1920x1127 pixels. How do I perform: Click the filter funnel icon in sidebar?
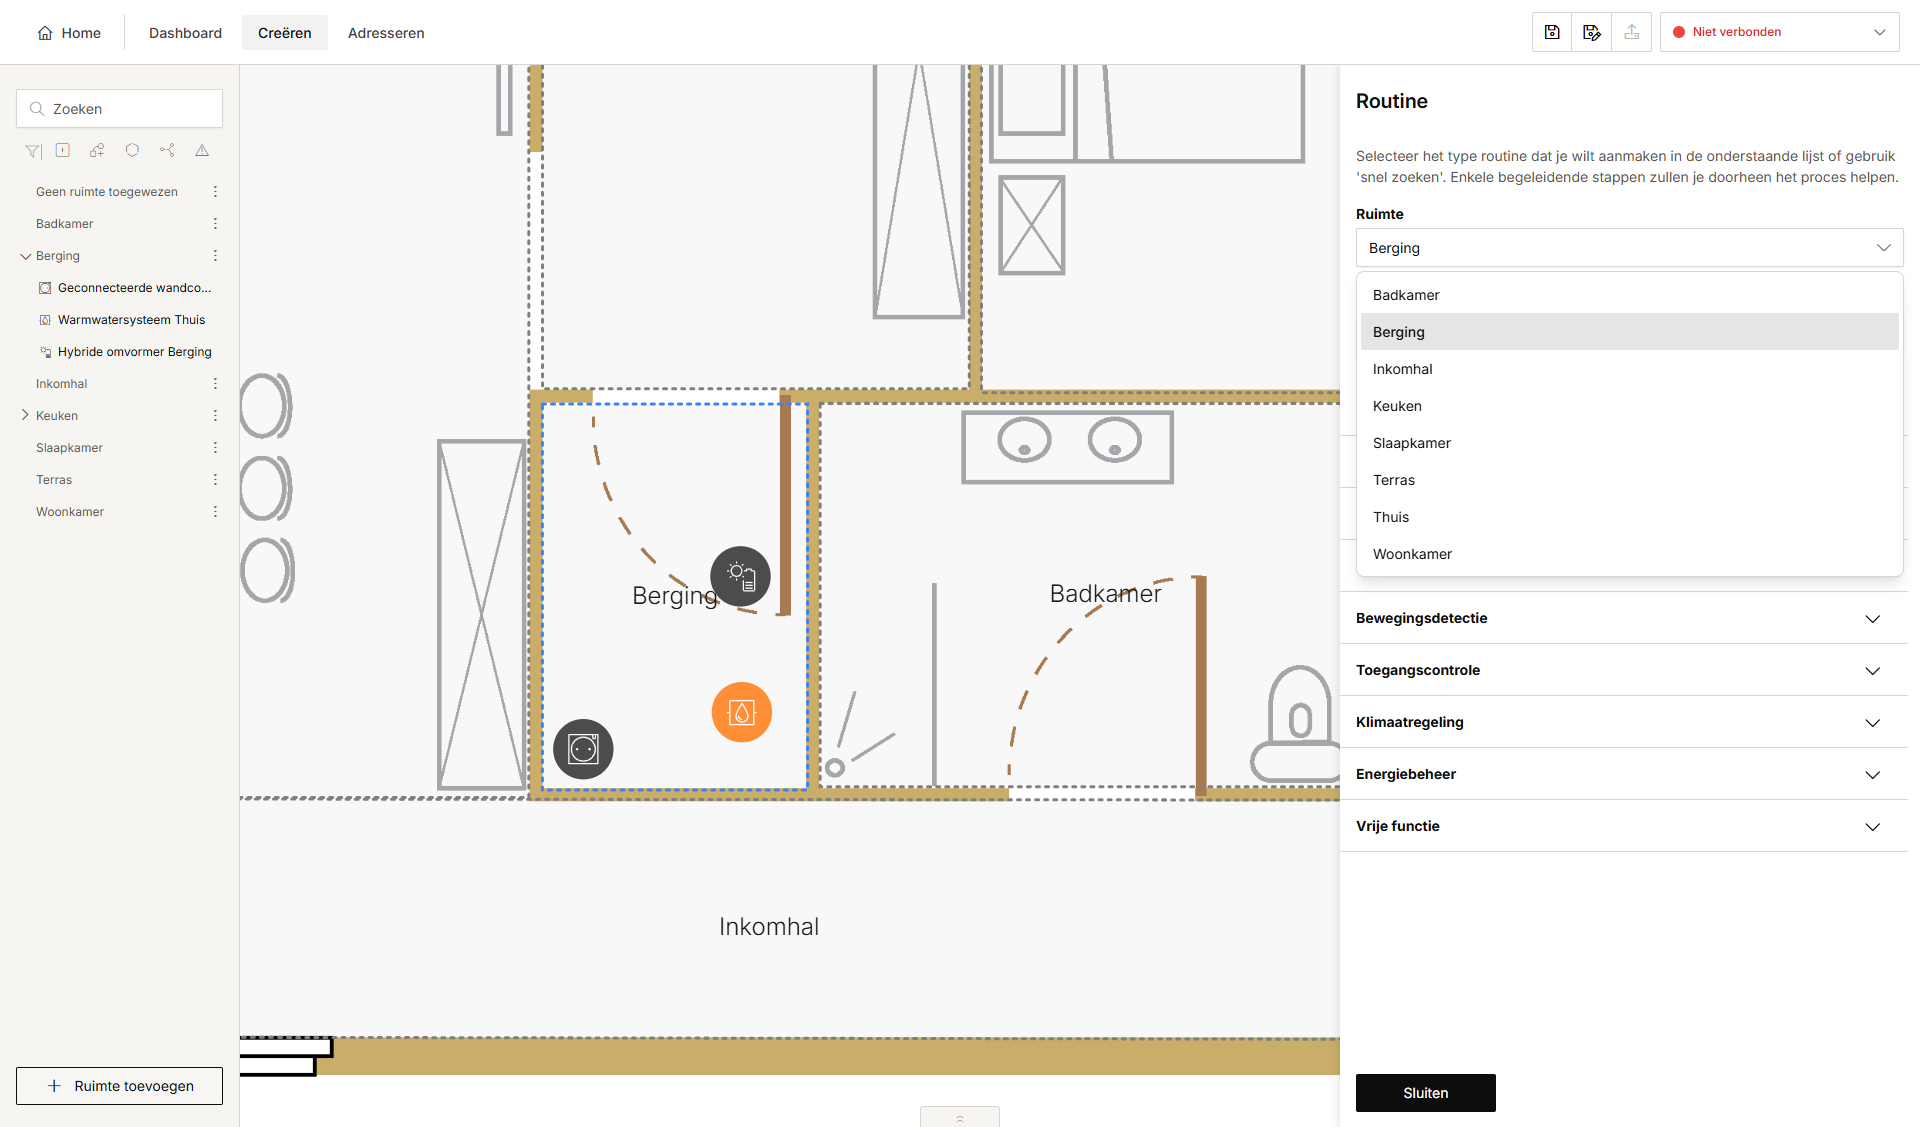click(33, 151)
